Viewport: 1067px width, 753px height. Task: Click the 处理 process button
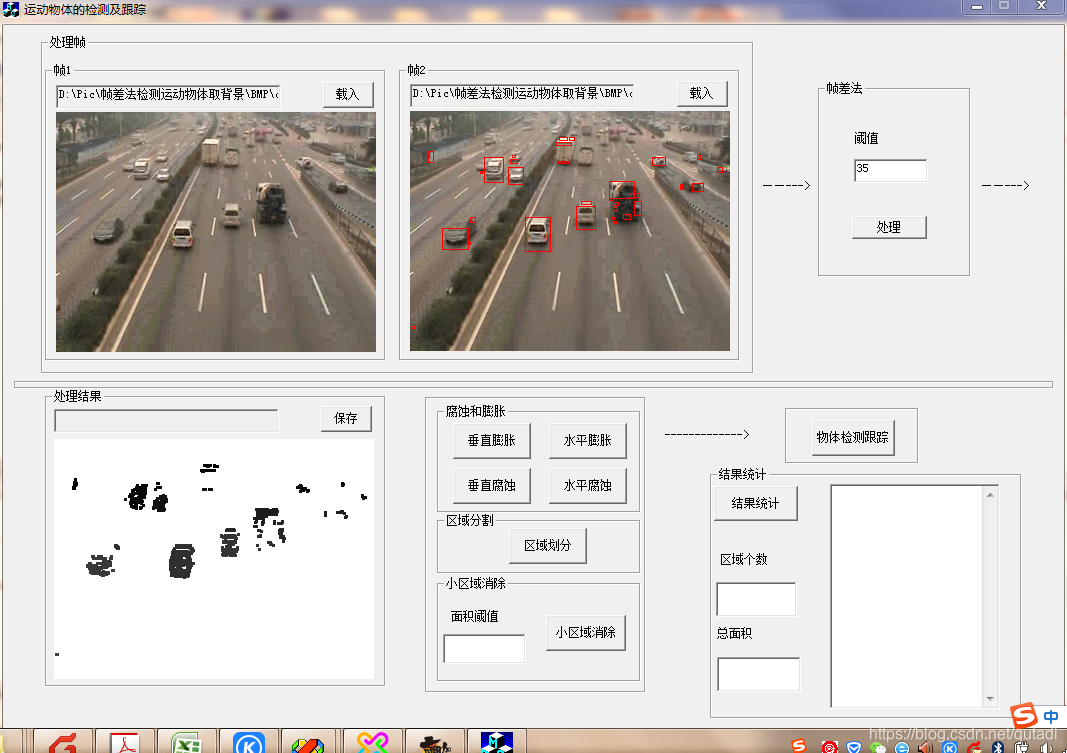[889, 227]
